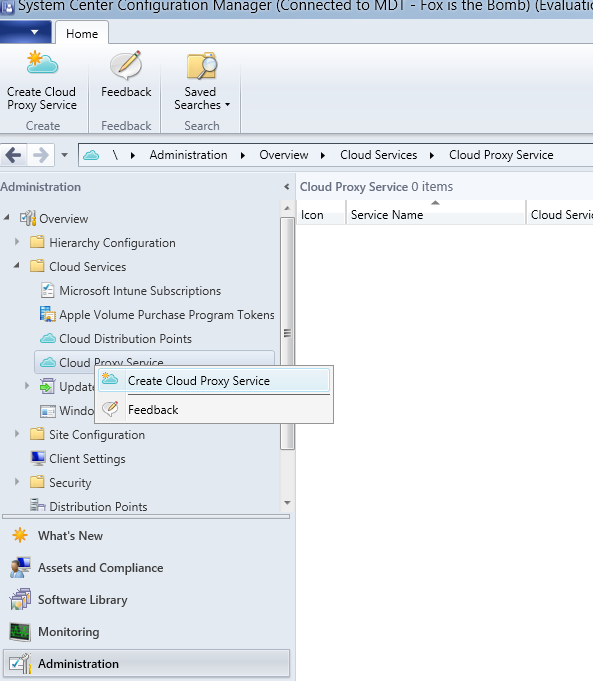Open the navigation history dropdown arrow

coord(65,155)
